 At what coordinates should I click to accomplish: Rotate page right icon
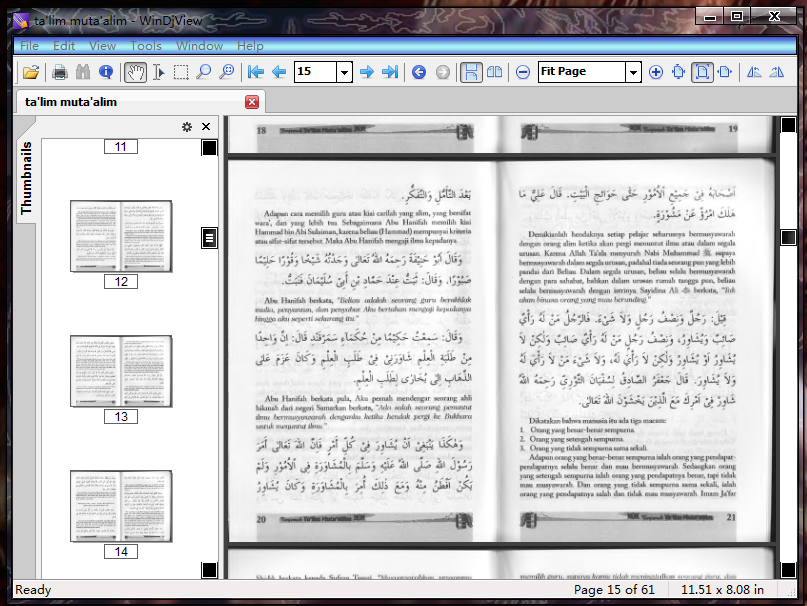(x=777, y=72)
